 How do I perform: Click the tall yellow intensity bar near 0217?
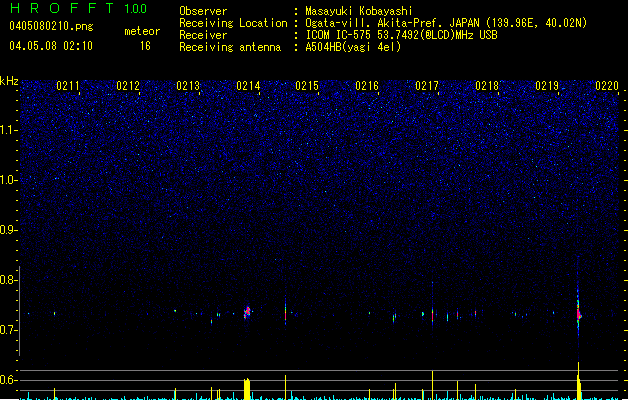(432, 385)
